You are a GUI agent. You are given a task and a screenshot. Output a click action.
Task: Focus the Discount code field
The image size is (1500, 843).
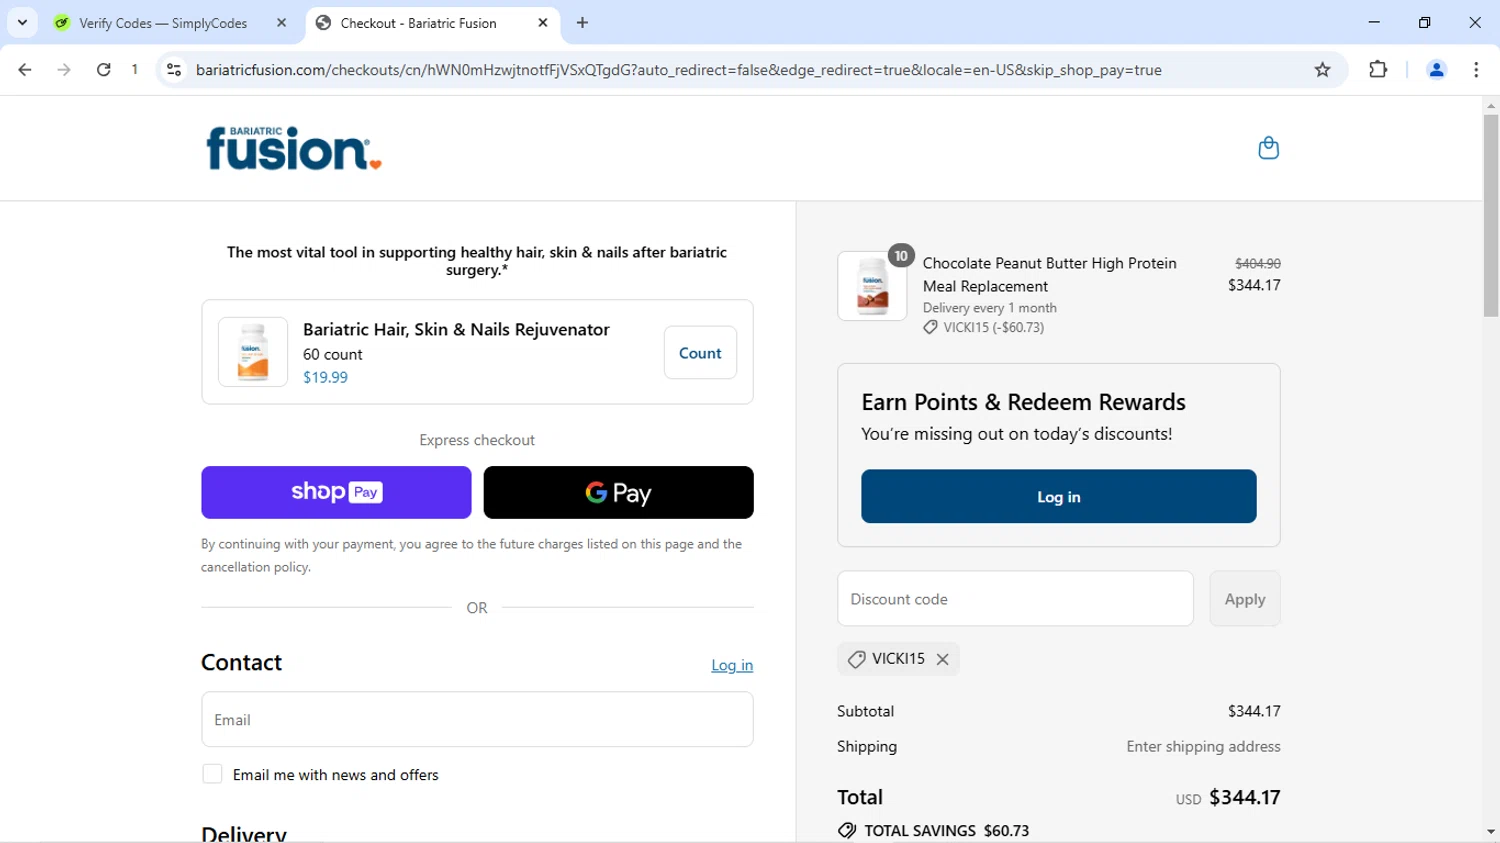(1015, 599)
